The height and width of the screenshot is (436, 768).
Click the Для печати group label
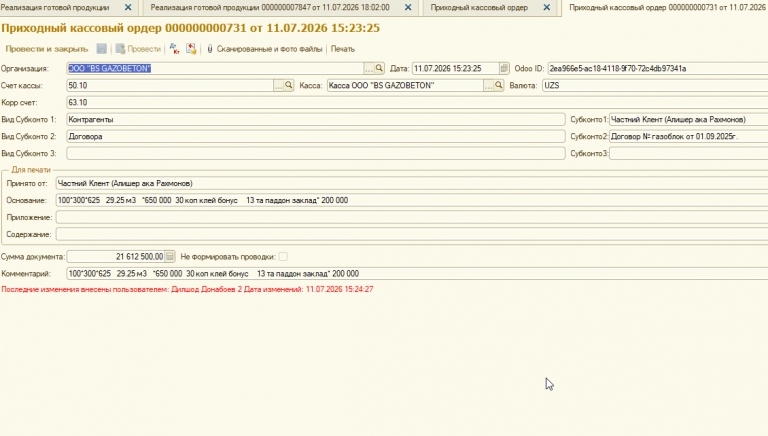tap(31, 170)
